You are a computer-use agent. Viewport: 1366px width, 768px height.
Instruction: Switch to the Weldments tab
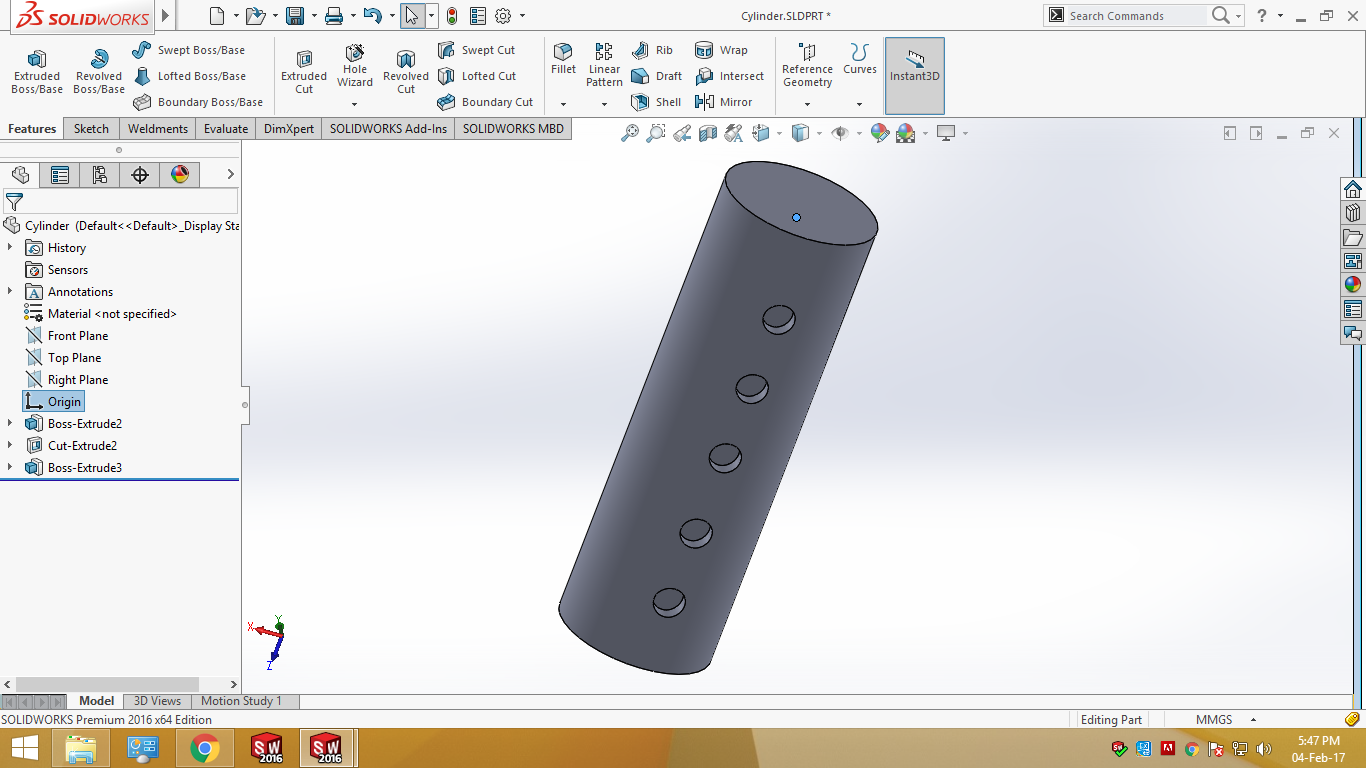[158, 129]
